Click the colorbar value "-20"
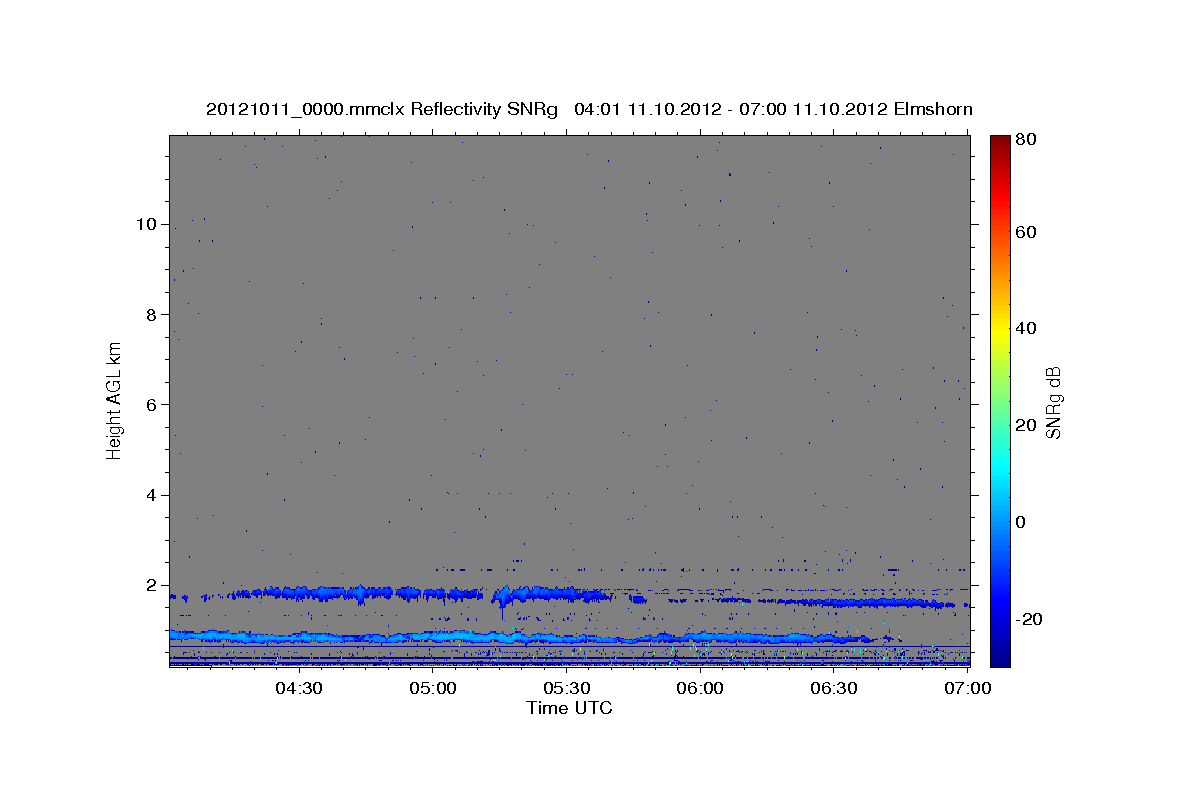 point(1030,619)
